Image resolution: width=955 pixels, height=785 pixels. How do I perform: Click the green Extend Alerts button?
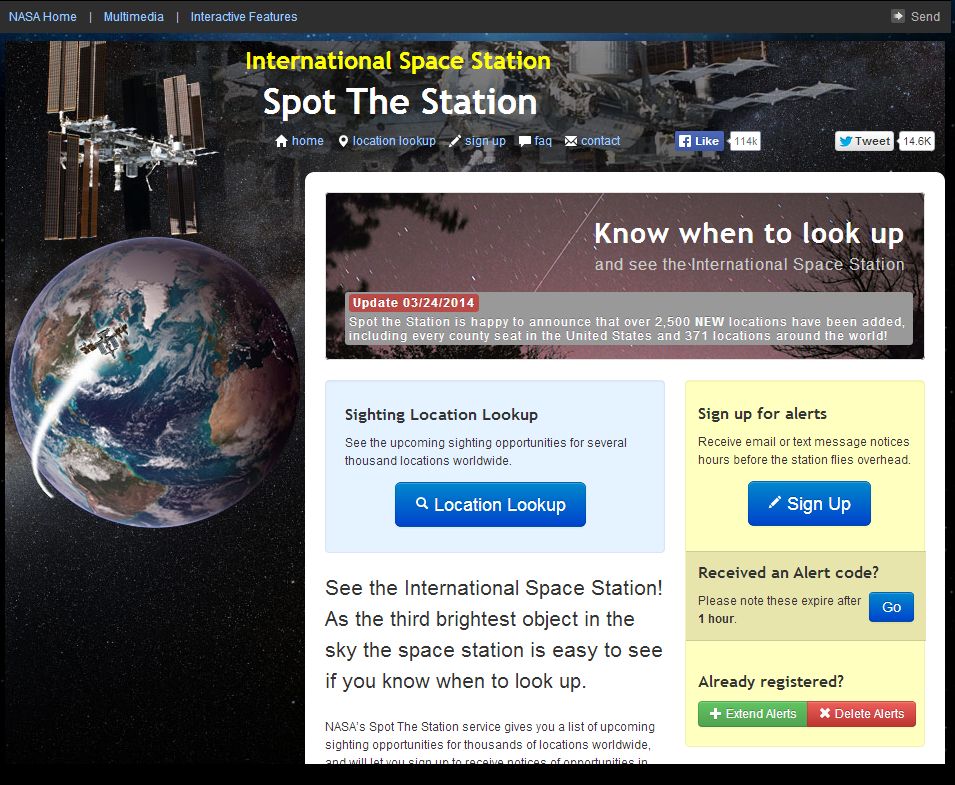click(752, 714)
